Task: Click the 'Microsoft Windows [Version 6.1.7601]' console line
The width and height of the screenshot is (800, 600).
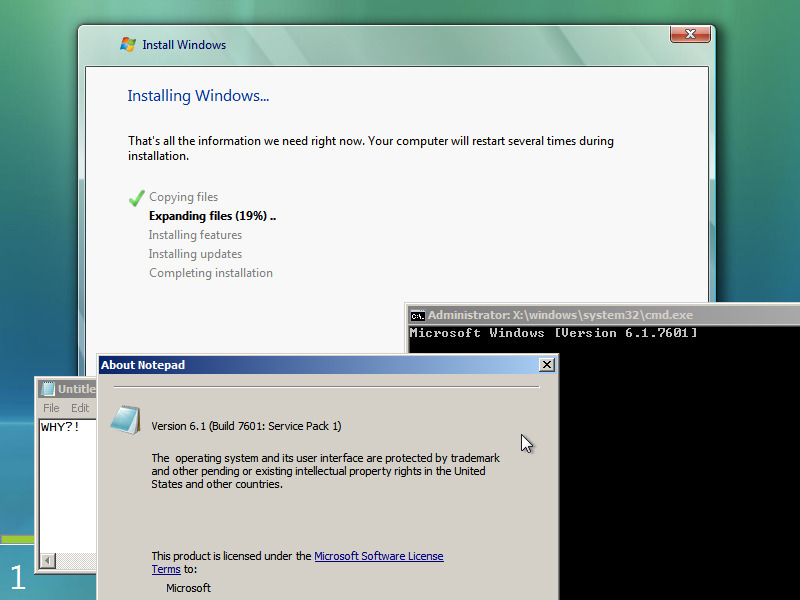Action: [553, 333]
